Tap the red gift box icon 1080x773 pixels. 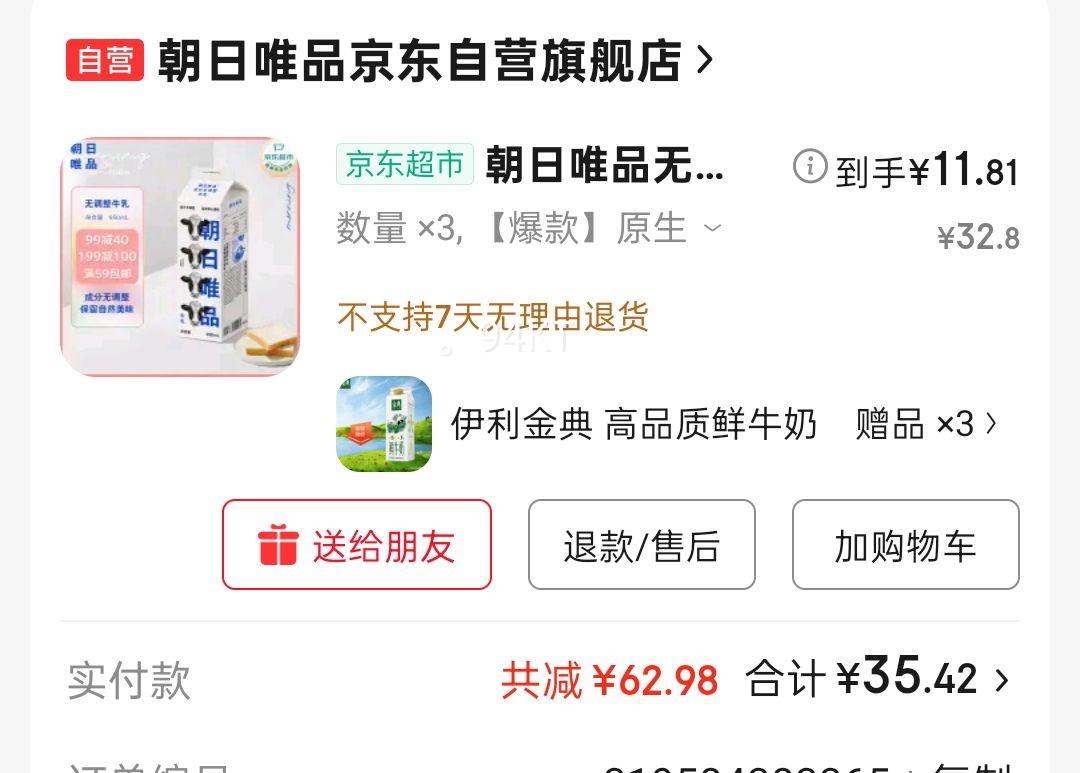click(x=278, y=545)
